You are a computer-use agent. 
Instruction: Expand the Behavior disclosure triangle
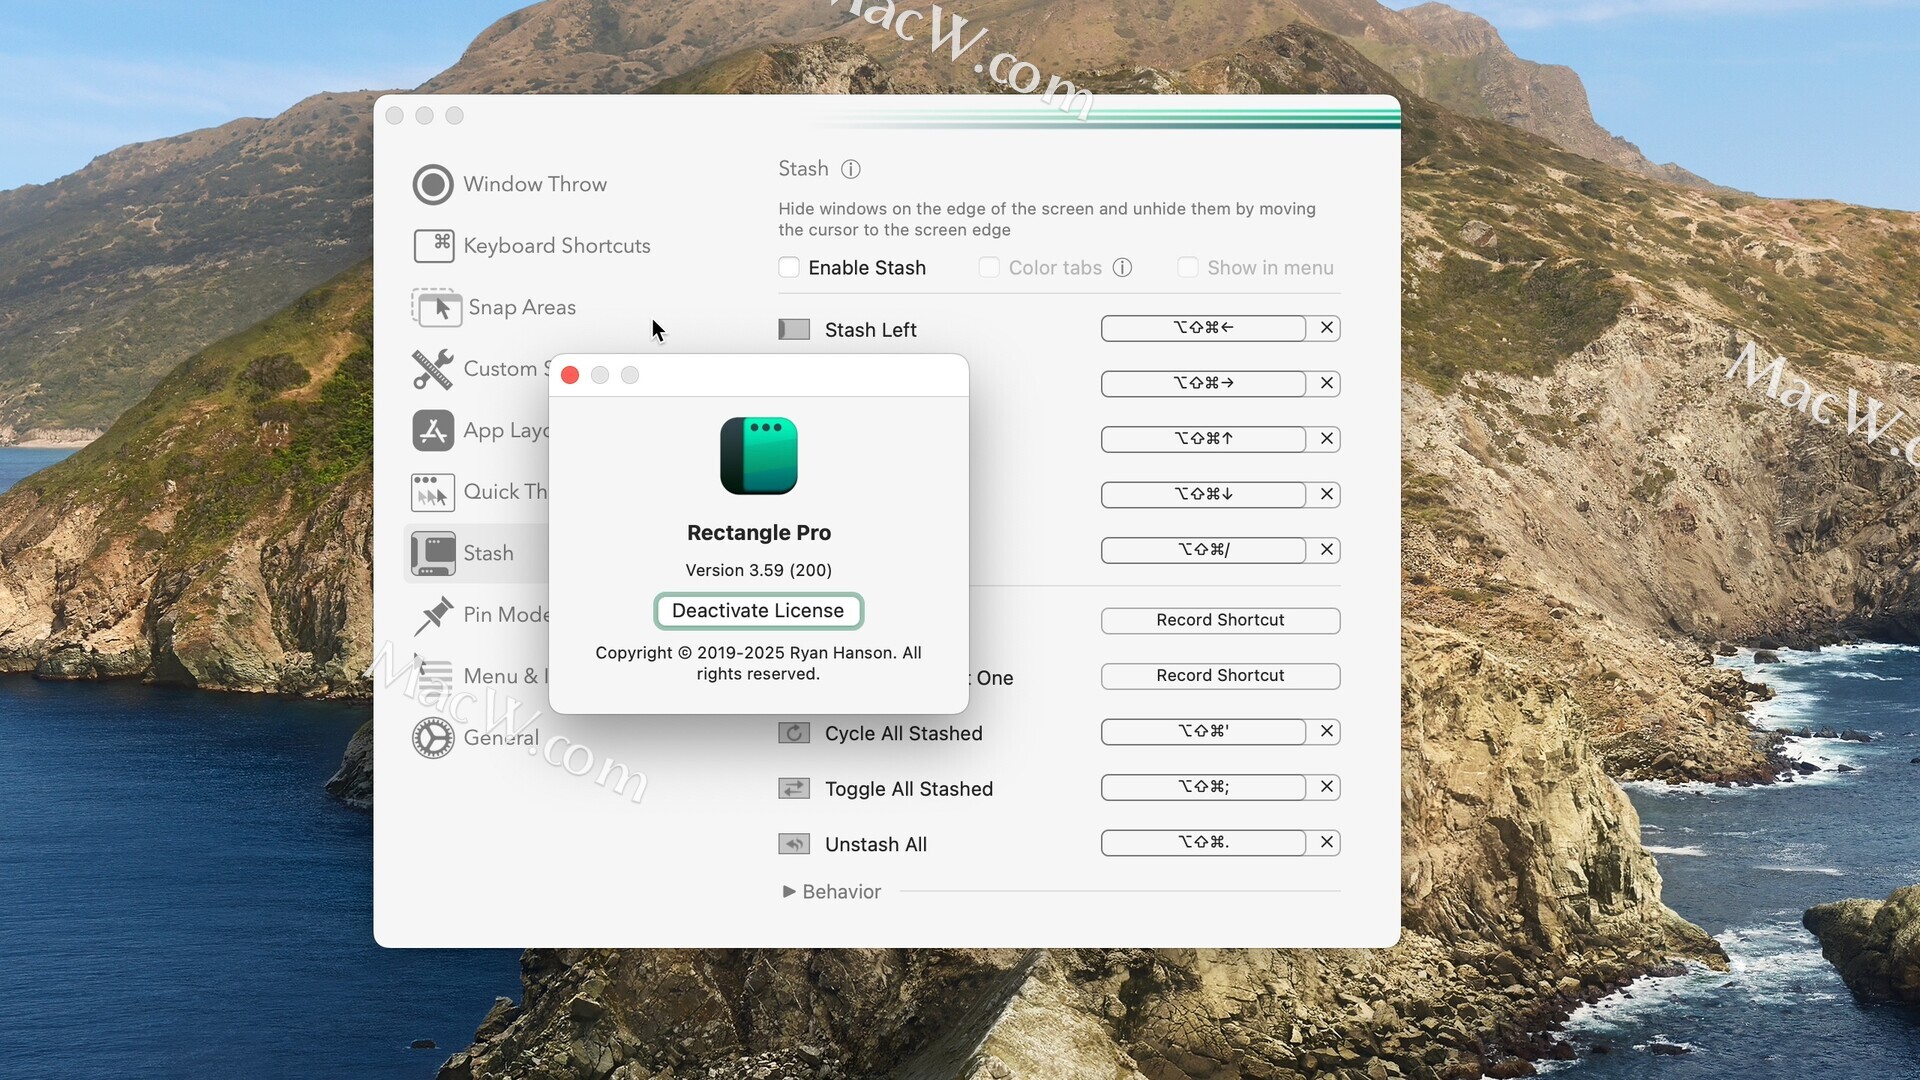point(789,891)
